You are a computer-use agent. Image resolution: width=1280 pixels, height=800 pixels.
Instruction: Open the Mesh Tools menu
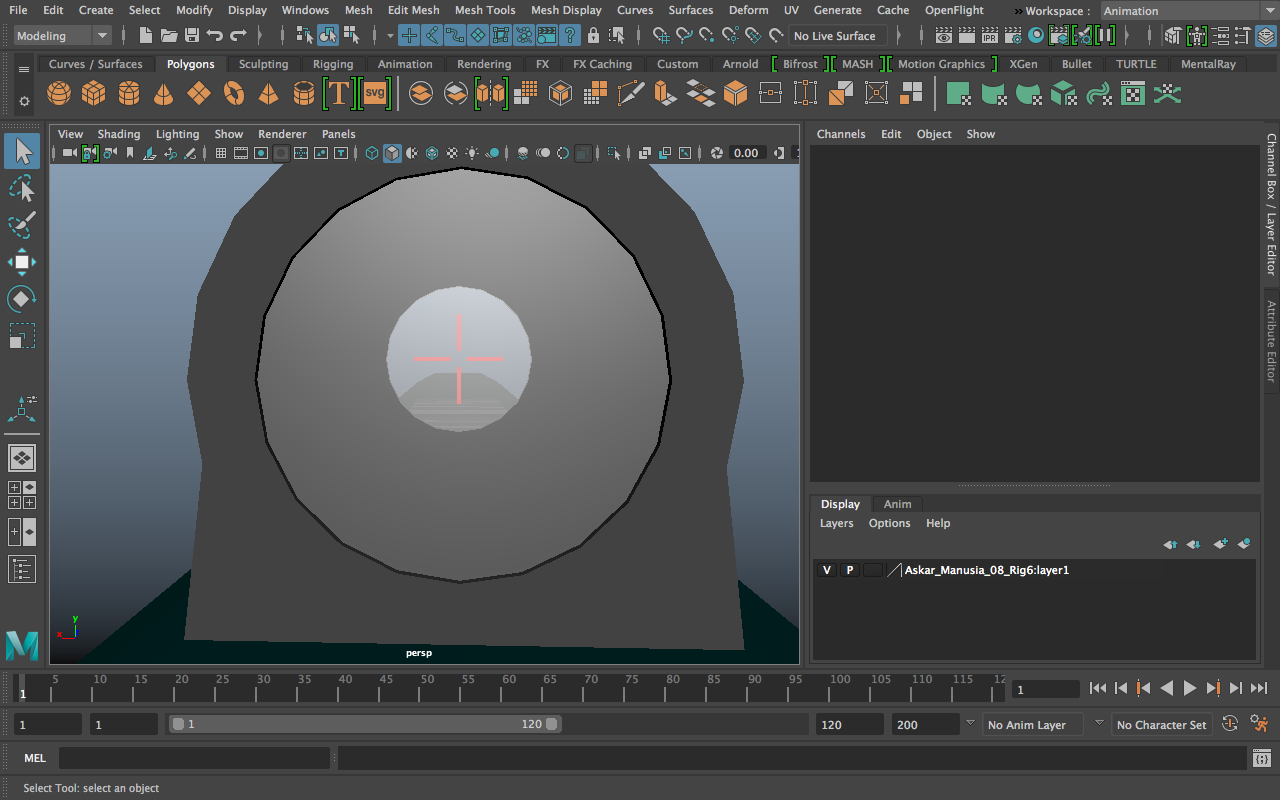click(x=485, y=10)
